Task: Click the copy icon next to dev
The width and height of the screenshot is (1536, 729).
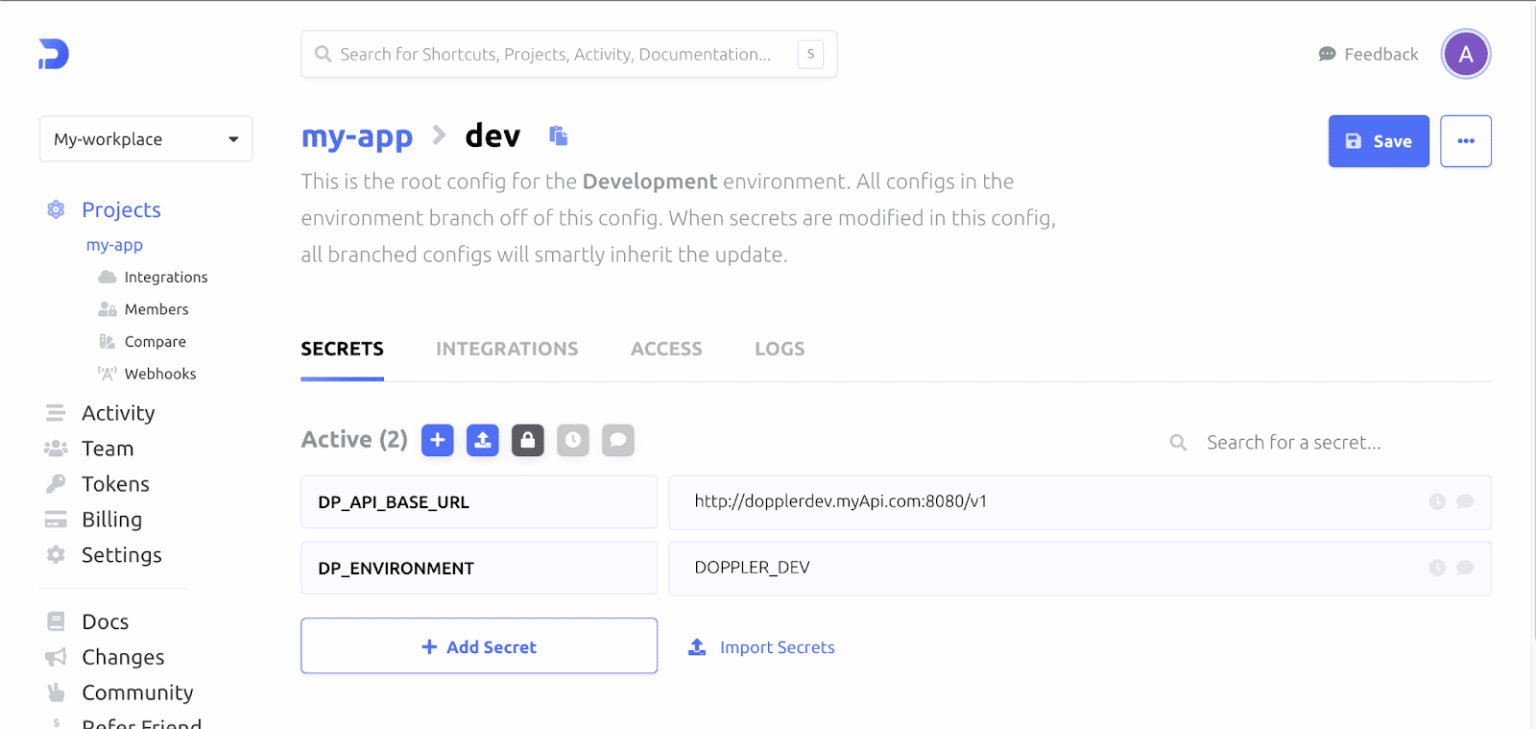Action: pos(558,136)
